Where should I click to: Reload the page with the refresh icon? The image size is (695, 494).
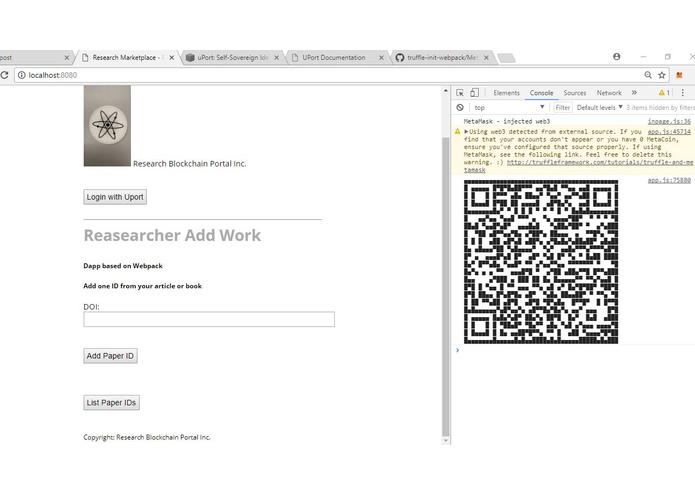(4, 75)
